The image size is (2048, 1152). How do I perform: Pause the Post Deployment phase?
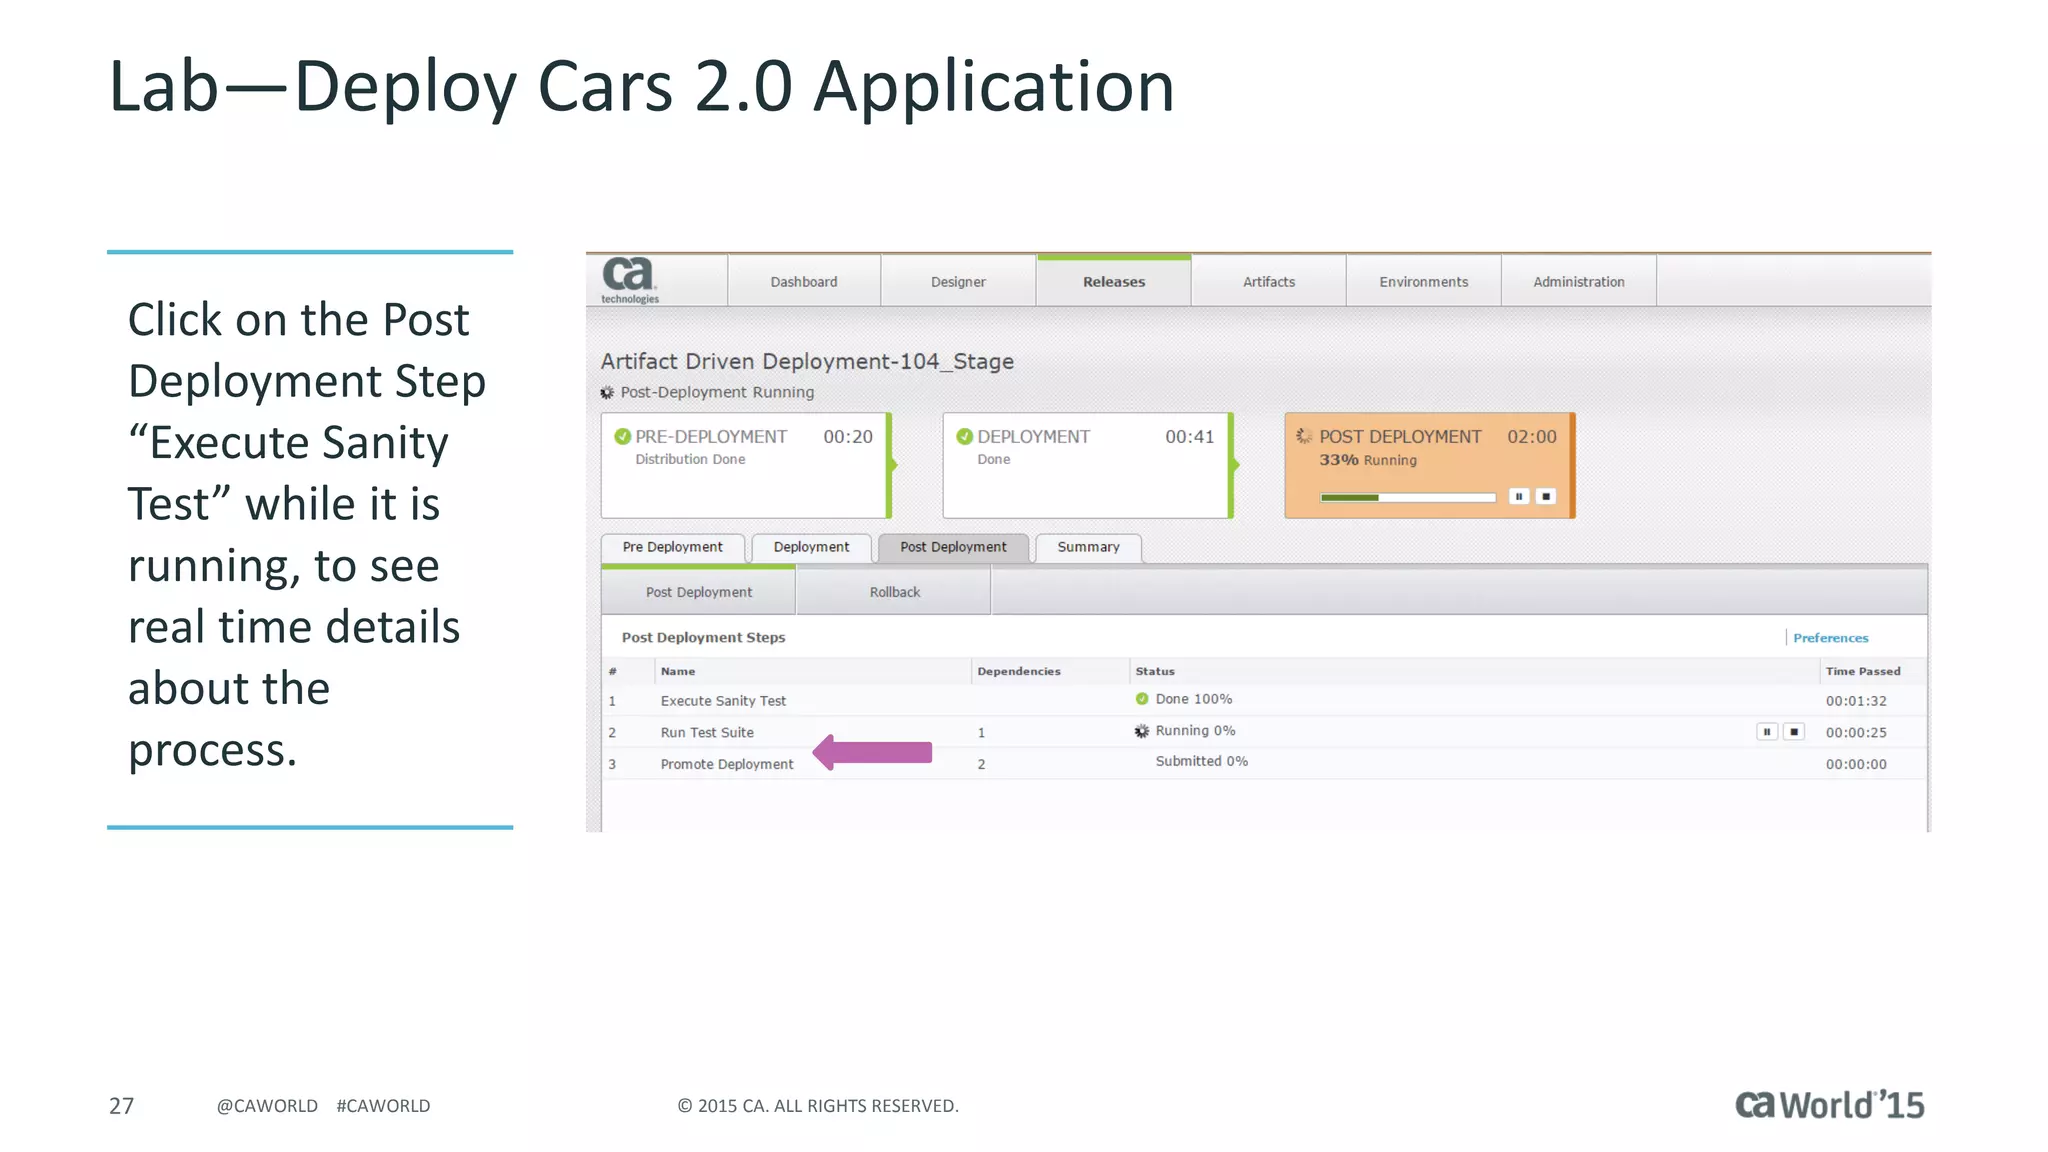(1519, 496)
